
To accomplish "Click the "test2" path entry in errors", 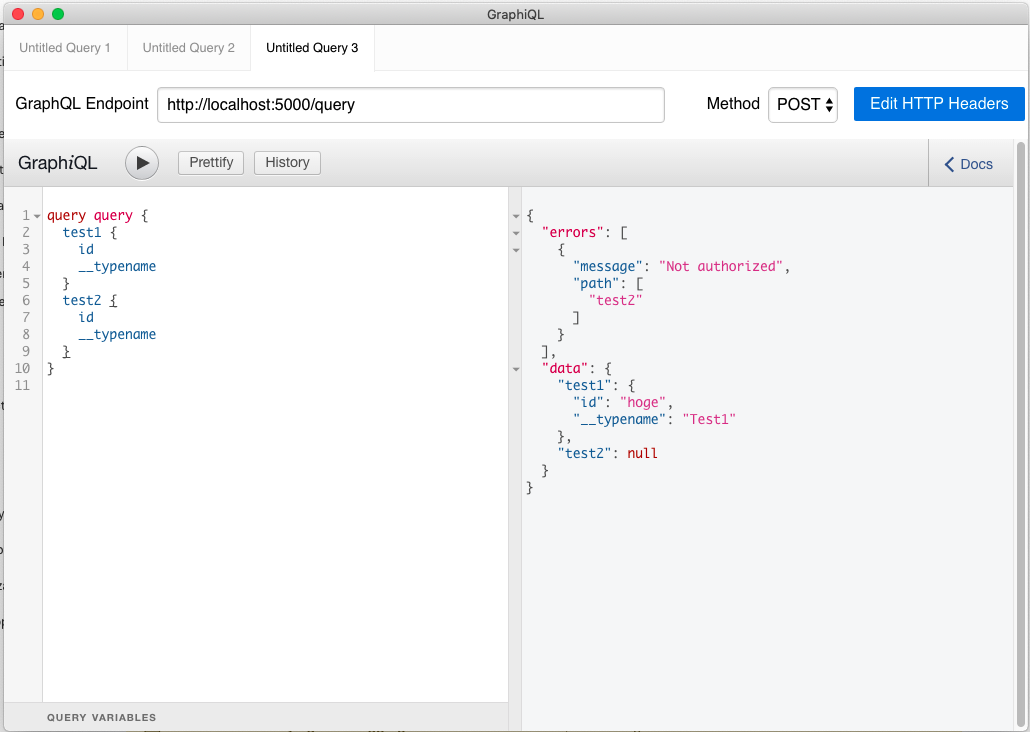I will pos(616,300).
